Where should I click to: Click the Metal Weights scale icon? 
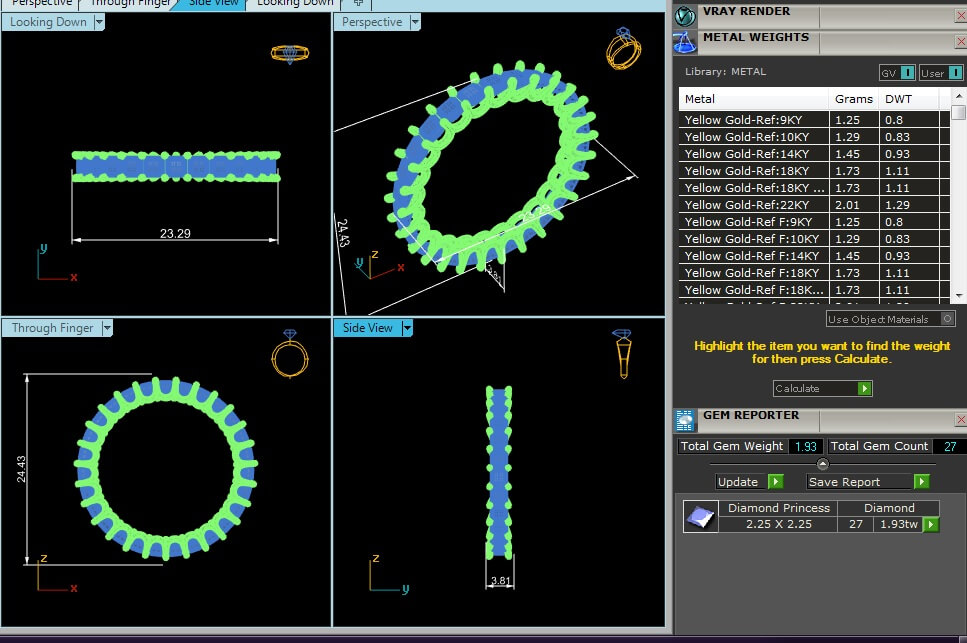(x=685, y=41)
